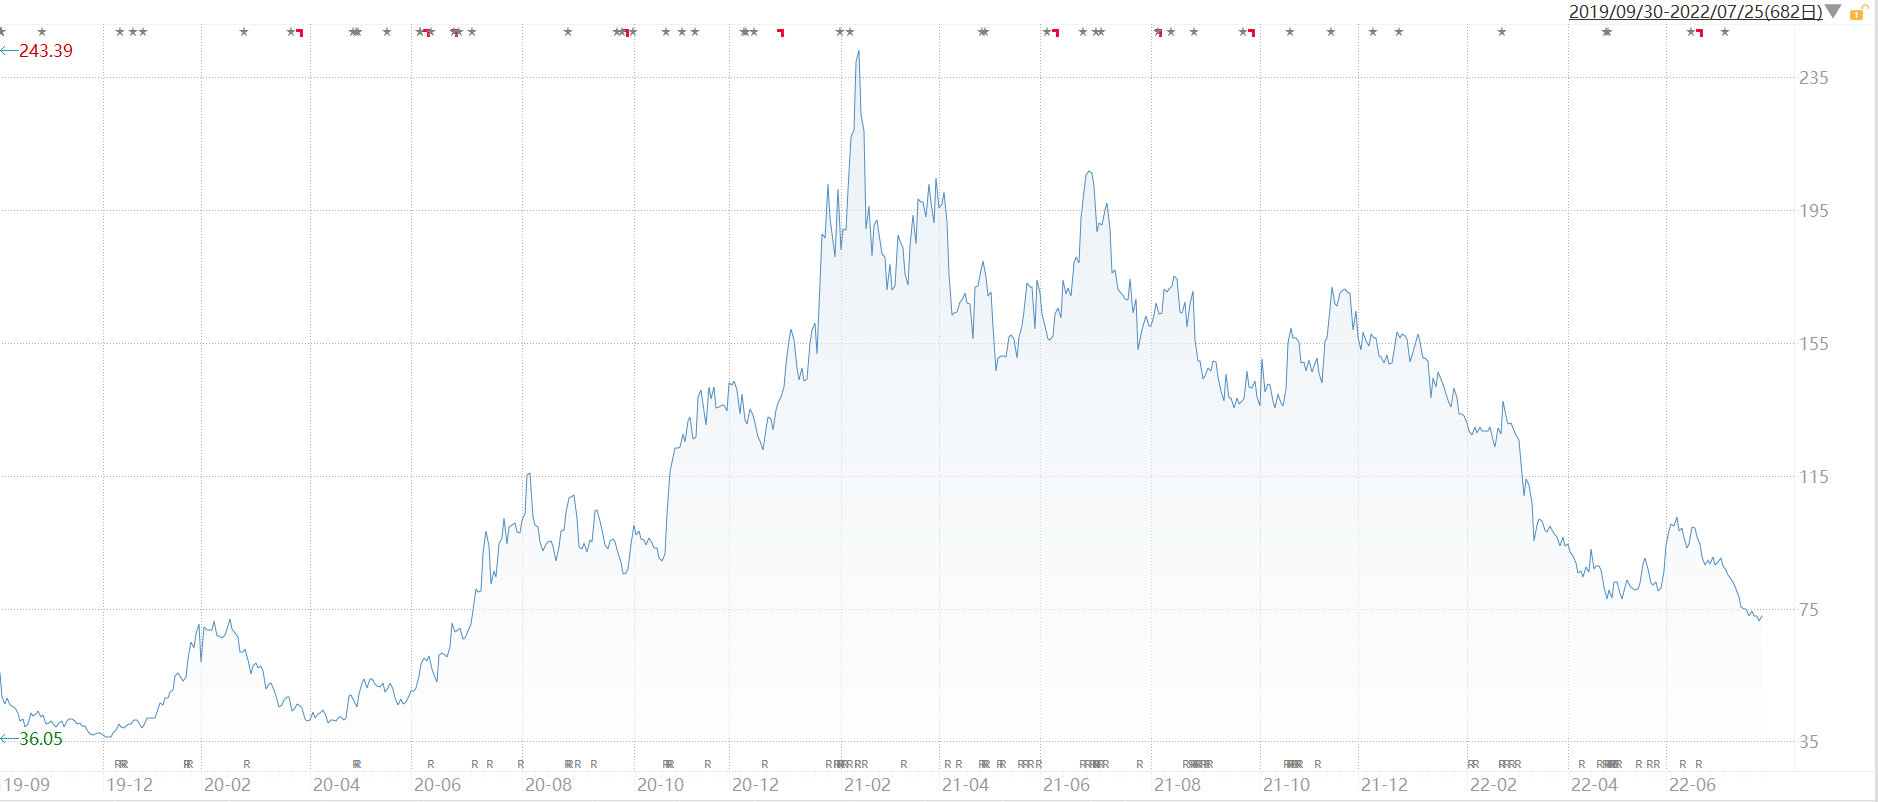Click the 2019/09/30-2022/07/25 date range link
This screenshot has height=802, width=1878.
pyautogui.click(x=1695, y=12)
